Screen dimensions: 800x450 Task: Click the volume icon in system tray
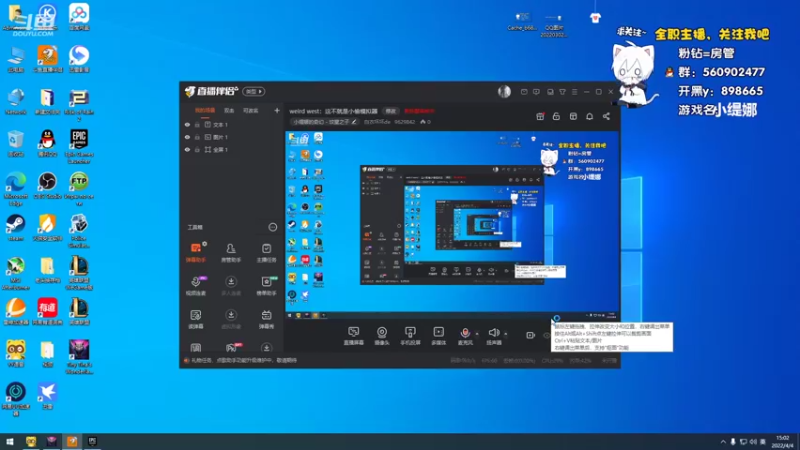(753, 442)
